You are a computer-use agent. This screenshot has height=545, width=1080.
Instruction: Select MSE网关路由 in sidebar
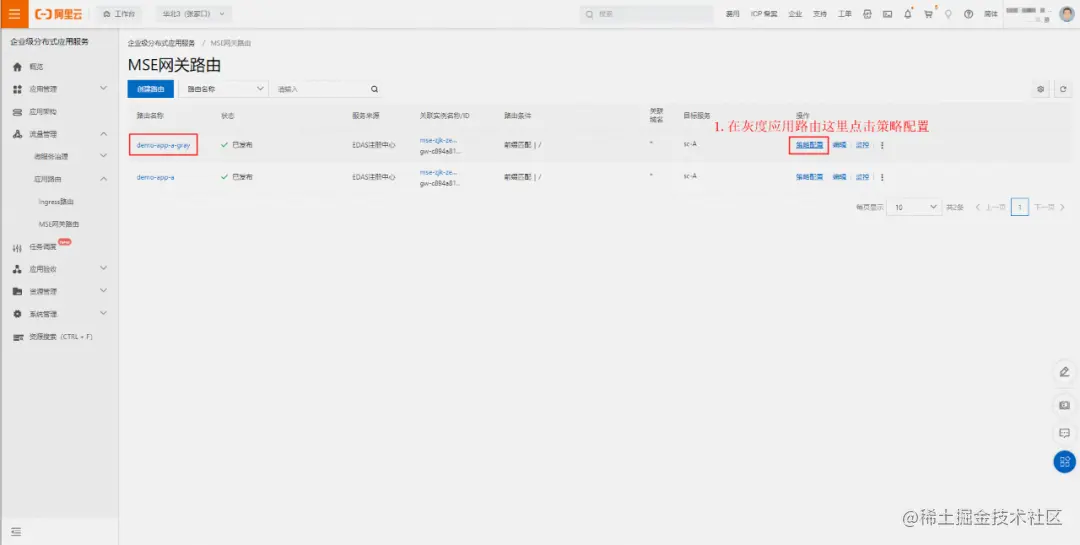[59, 225]
